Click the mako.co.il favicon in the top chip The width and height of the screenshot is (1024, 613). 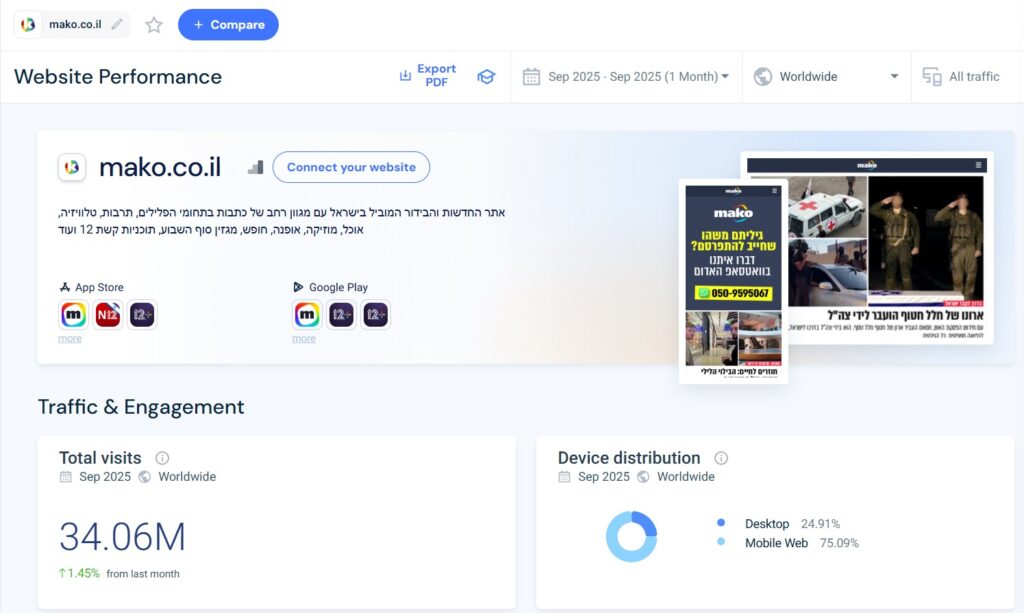[28, 25]
